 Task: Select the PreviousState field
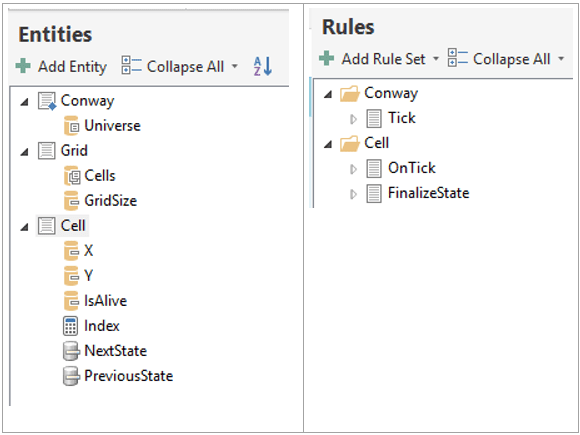tap(128, 376)
